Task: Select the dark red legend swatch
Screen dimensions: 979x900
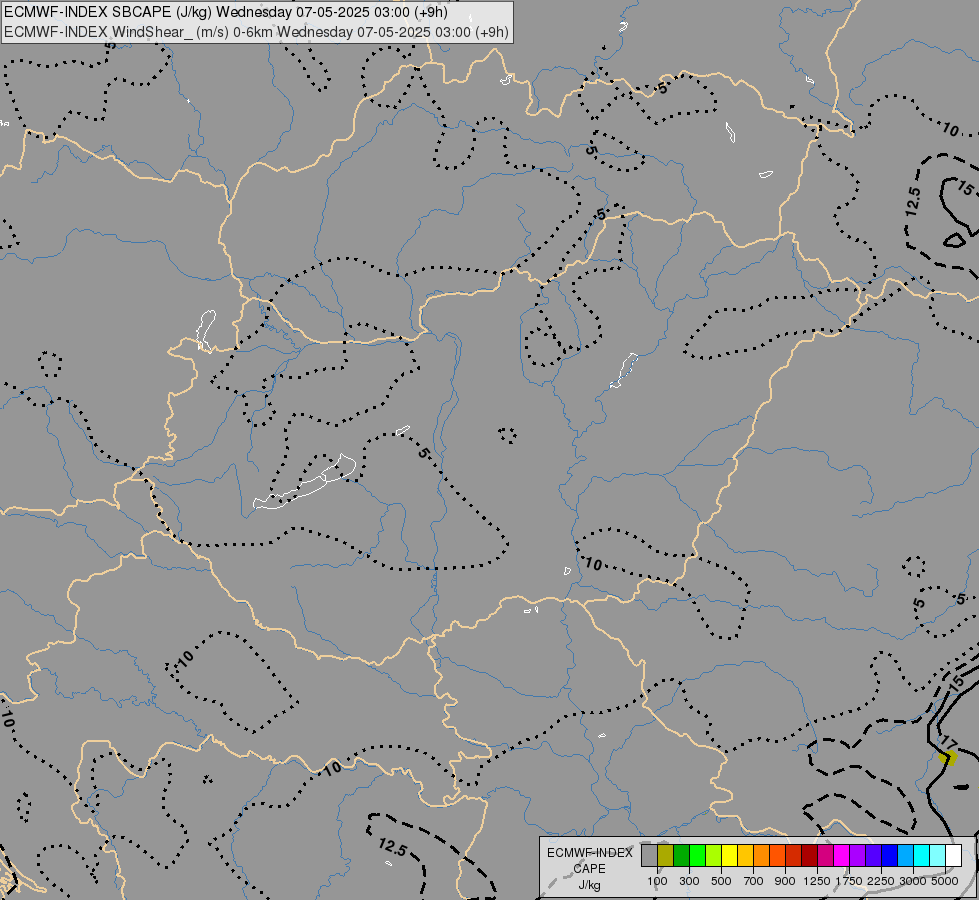Action: point(809,855)
